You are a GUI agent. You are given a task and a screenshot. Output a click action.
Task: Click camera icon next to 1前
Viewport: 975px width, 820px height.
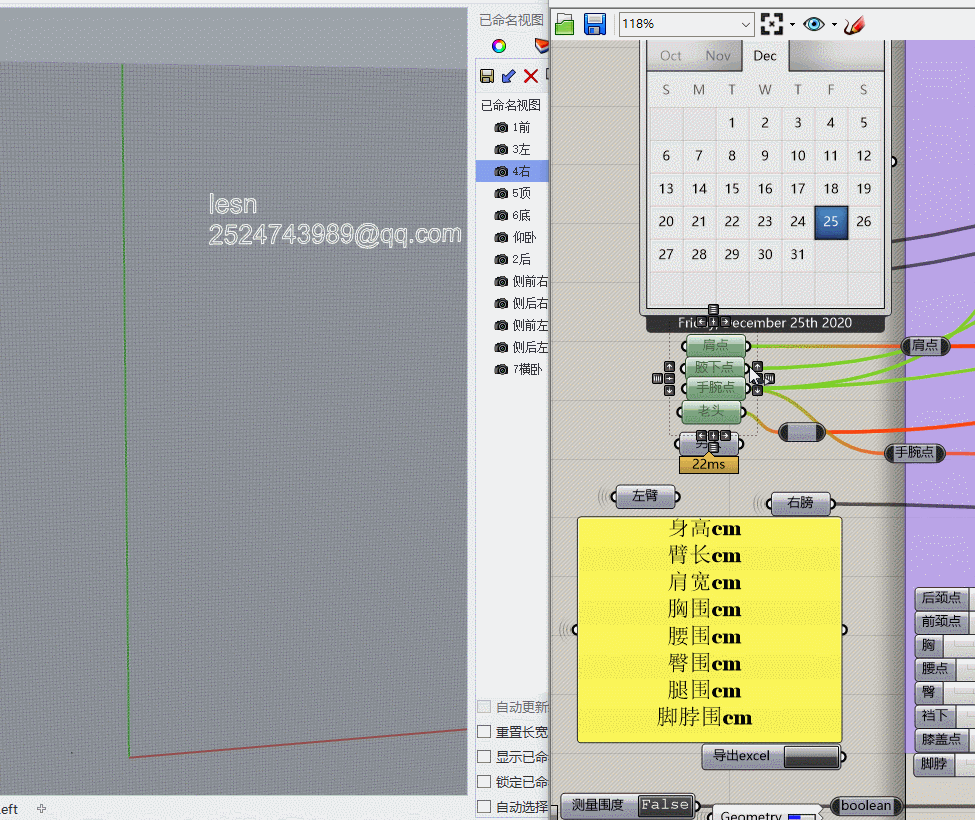501,127
